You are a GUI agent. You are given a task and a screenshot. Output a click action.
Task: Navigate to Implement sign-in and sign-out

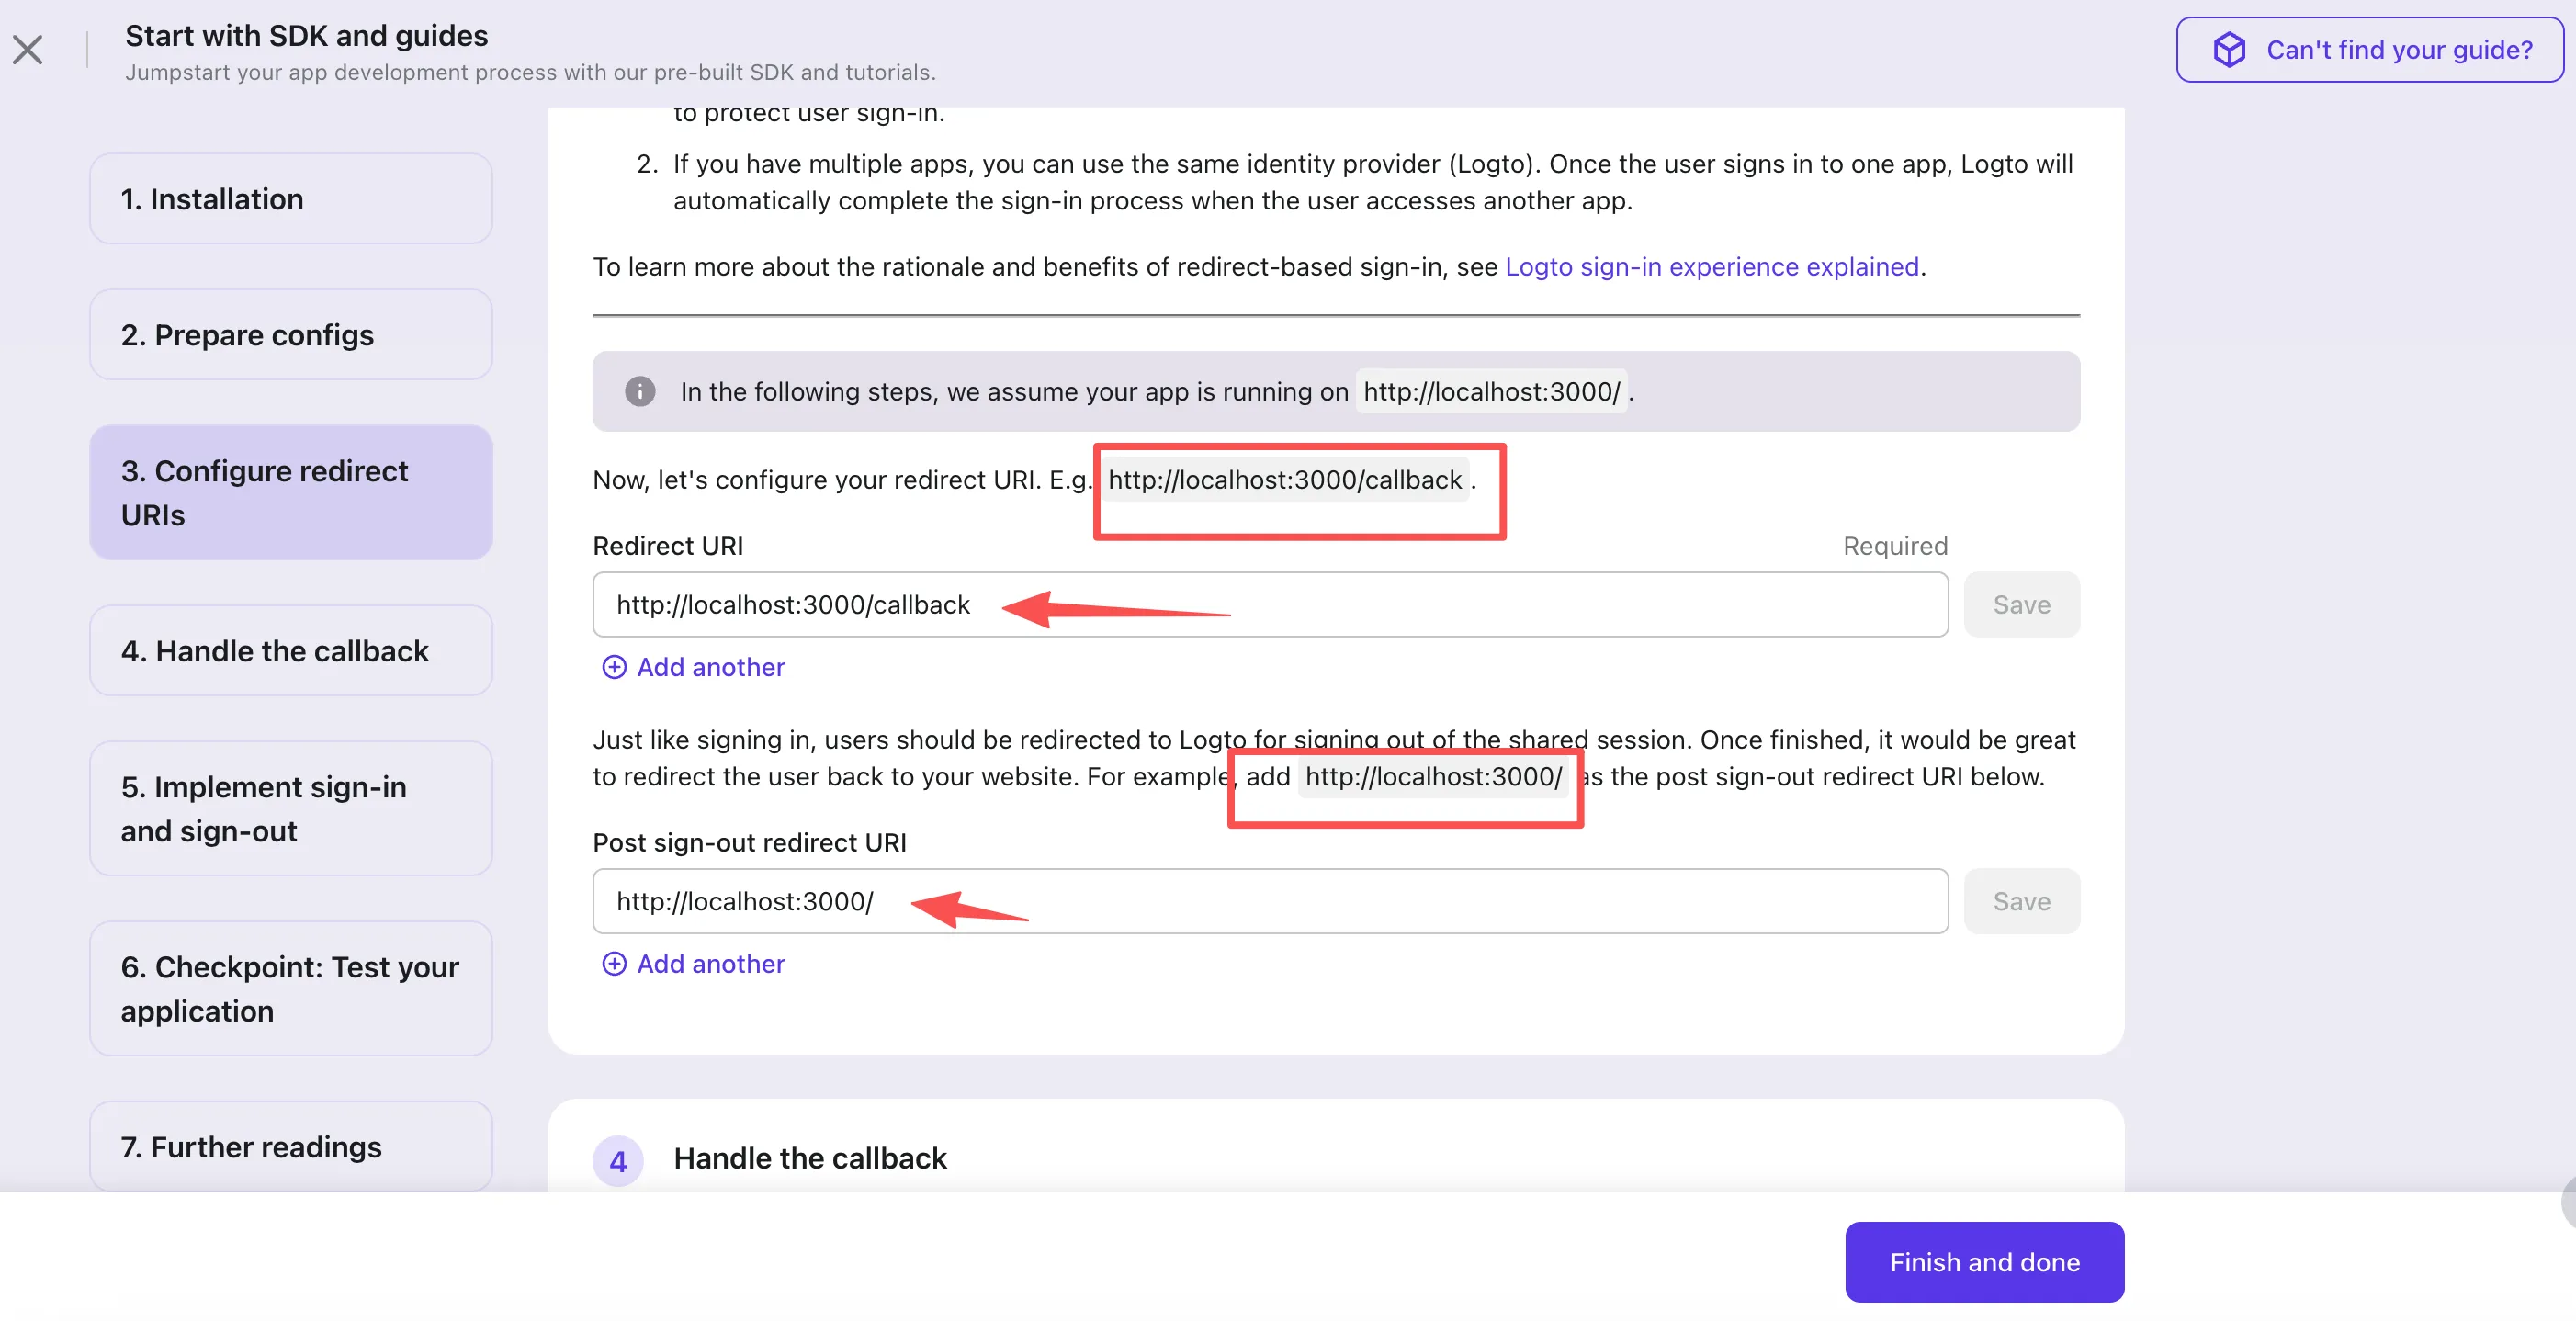(x=290, y=808)
